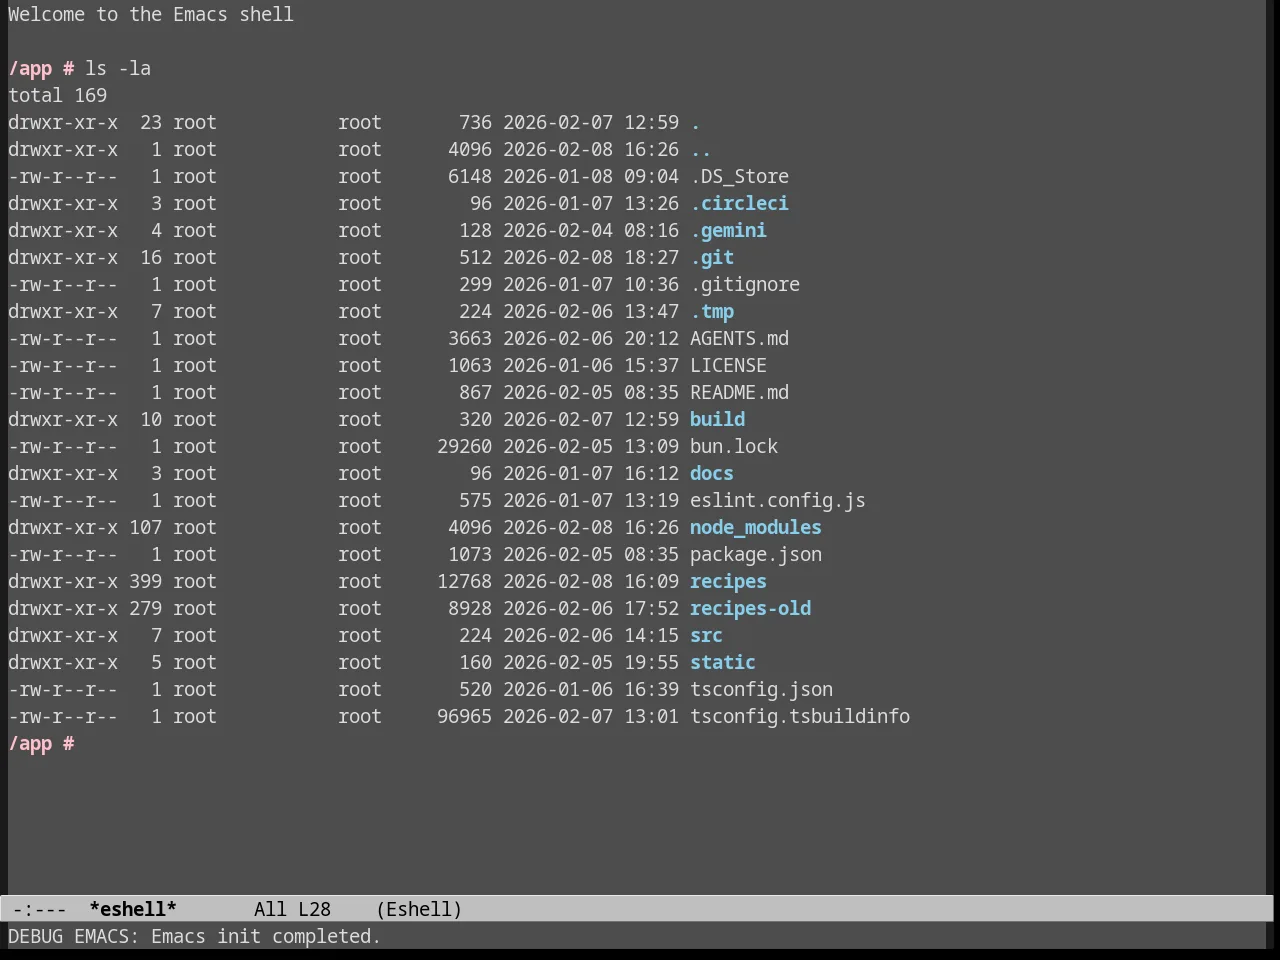Select the AGENTS.md file name
The height and width of the screenshot is (960, 1280).
pyautogui.click(x=739, y=338)
